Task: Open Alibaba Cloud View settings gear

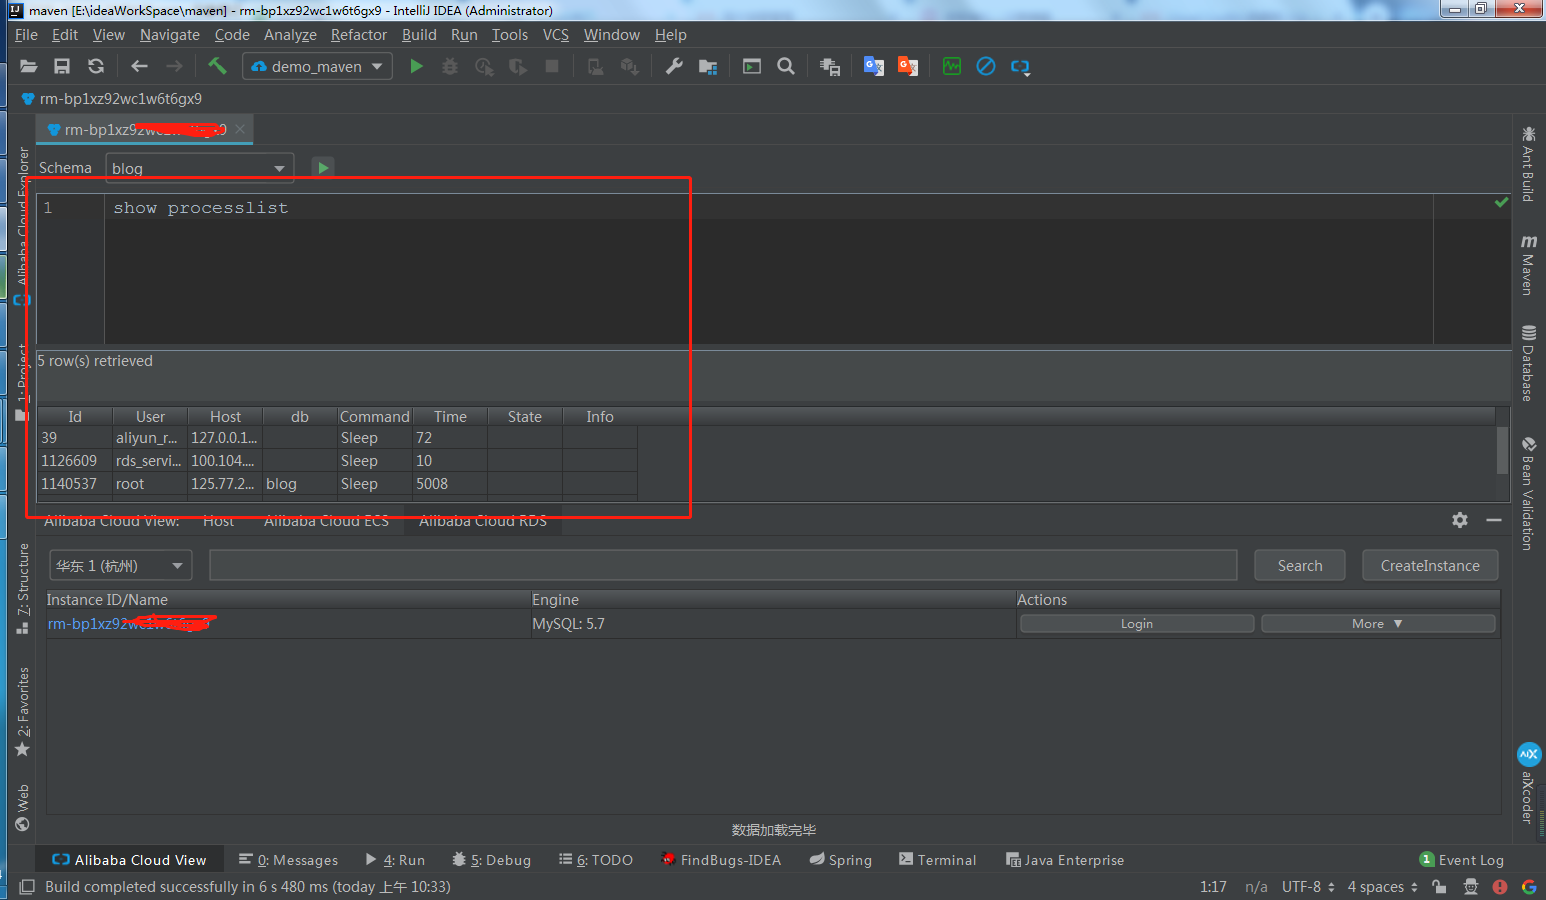Action: click(x=1460, y=520)
